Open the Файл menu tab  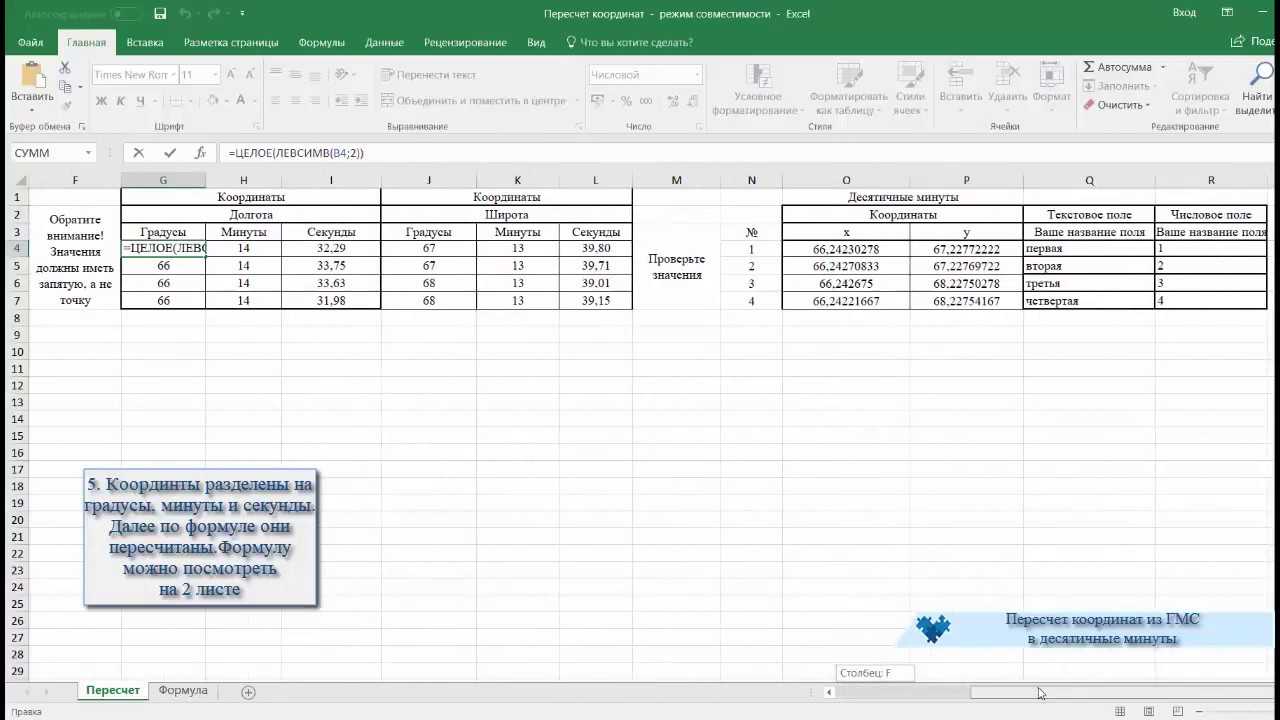(30, 42)
